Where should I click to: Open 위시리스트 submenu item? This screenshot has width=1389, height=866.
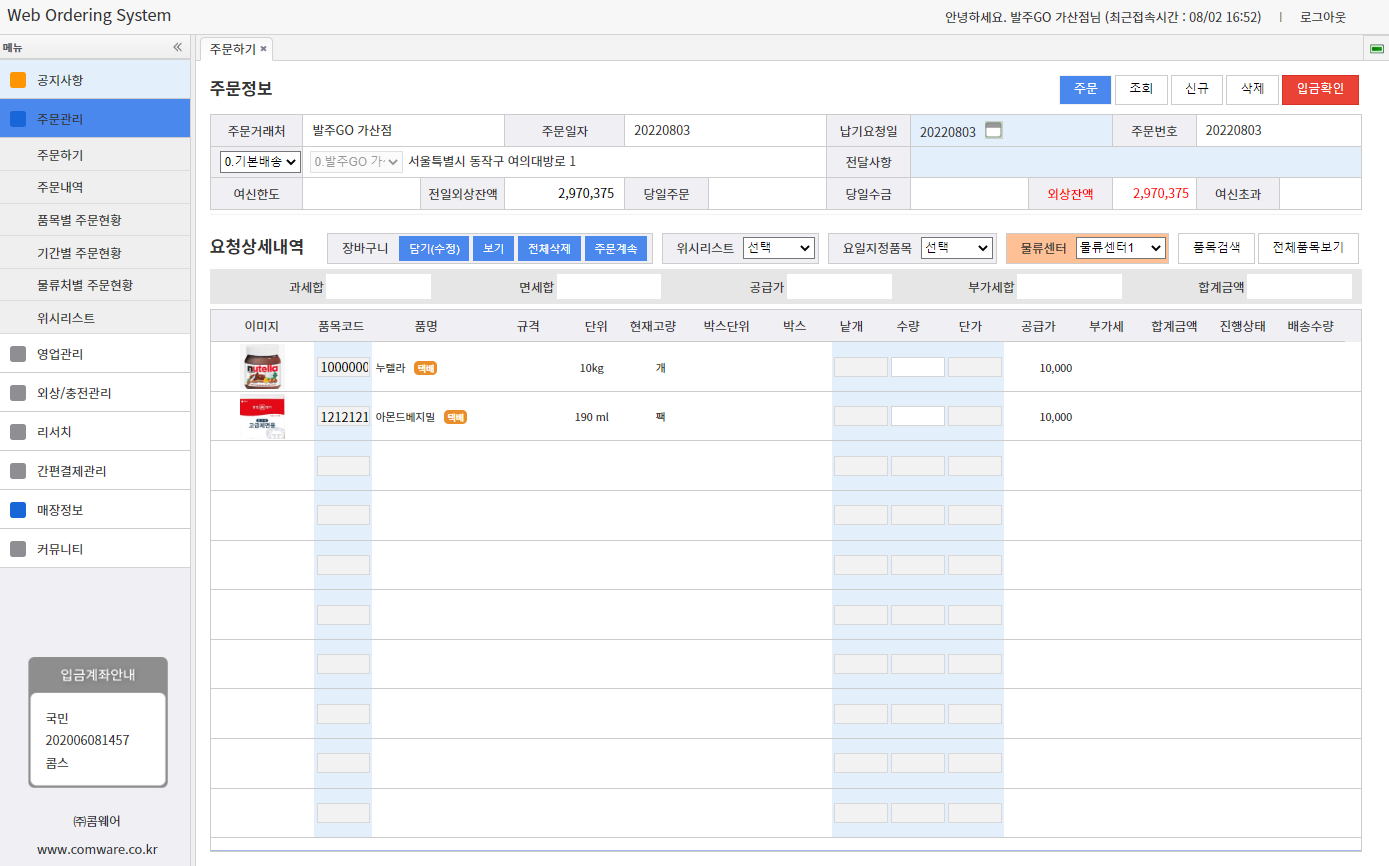tap(95, 318)
